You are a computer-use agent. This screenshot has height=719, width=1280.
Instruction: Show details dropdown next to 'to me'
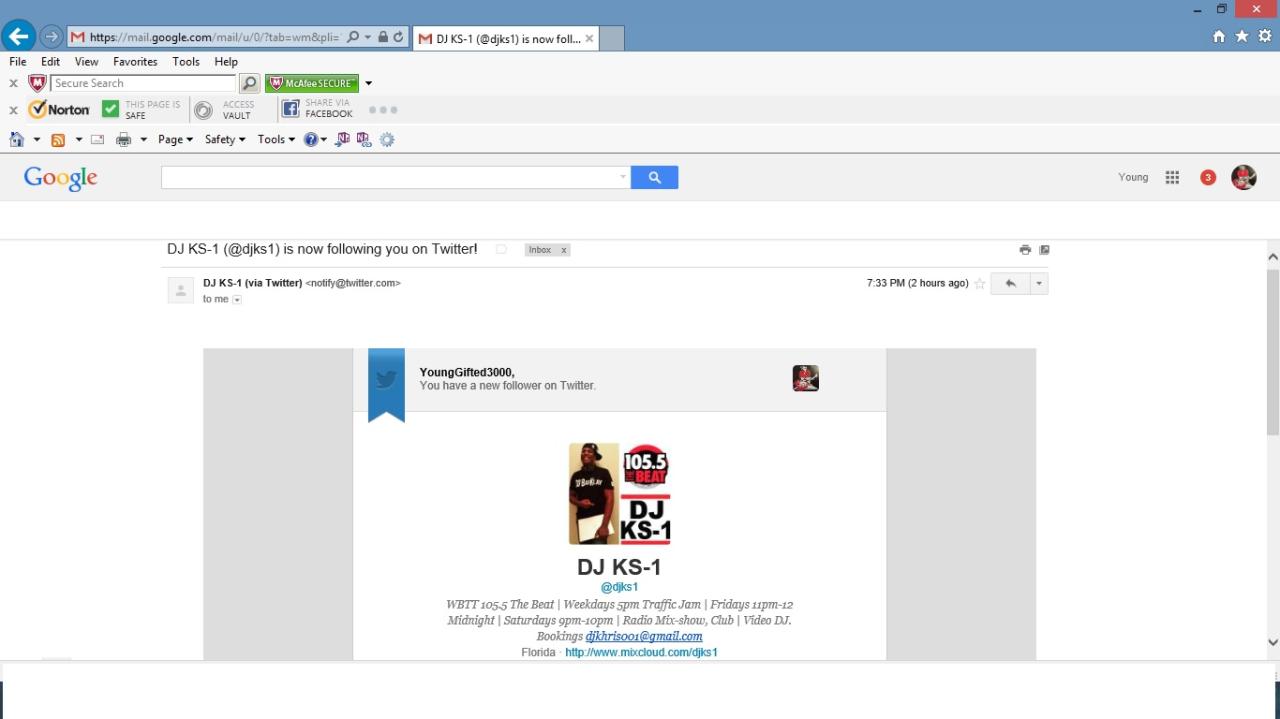click(x=237, y=300)
